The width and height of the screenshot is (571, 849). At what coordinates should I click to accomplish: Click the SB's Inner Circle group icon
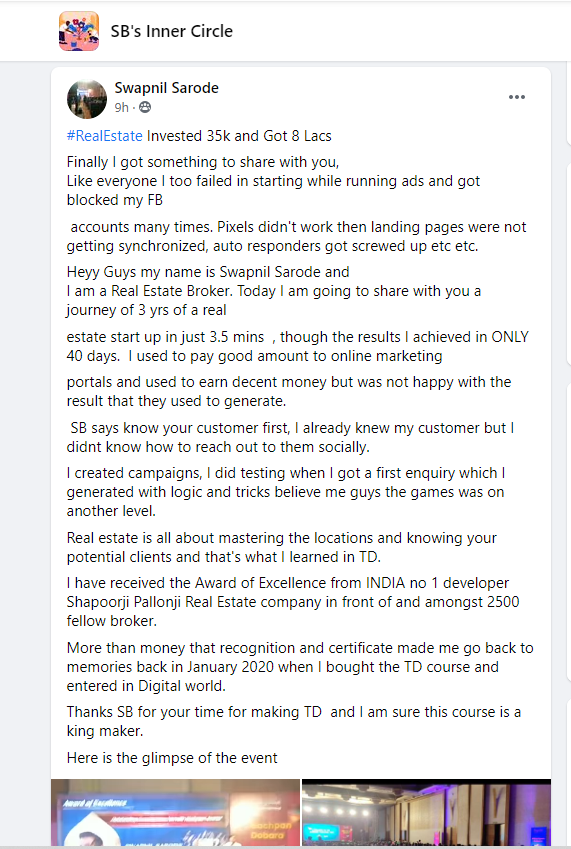point(79,31)
